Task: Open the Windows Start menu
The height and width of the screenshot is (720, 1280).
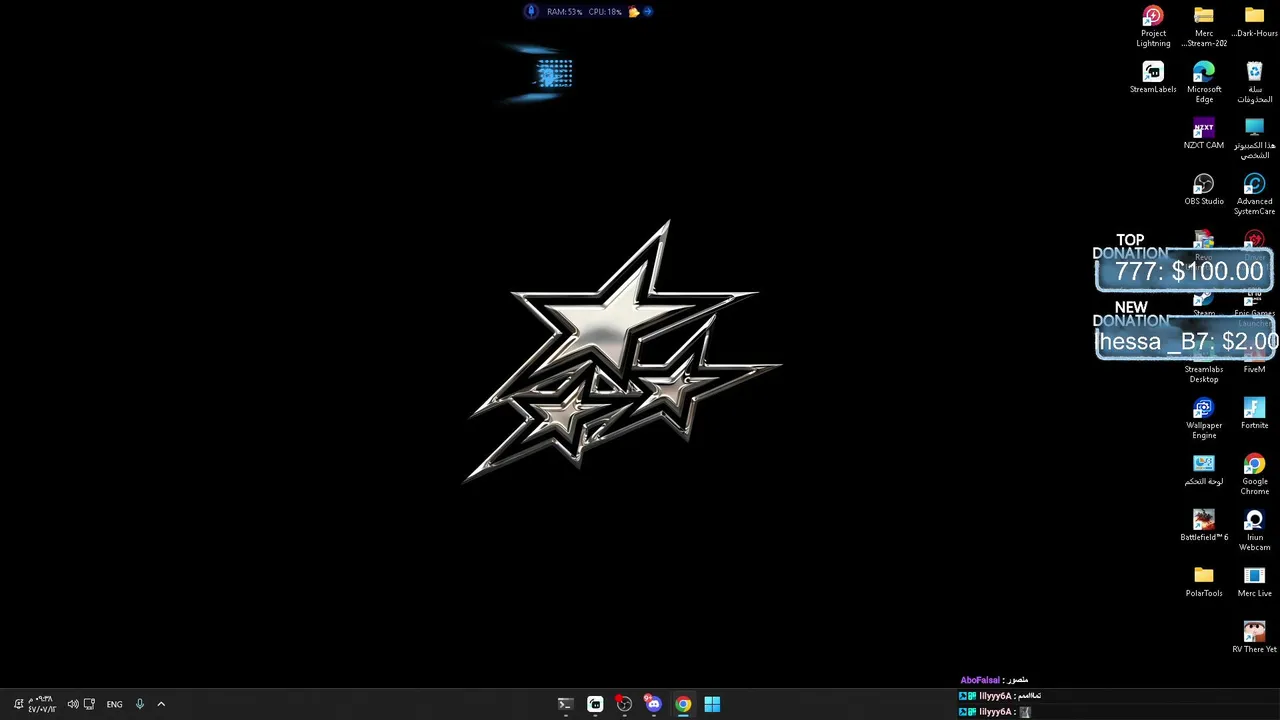Action: 712,704
